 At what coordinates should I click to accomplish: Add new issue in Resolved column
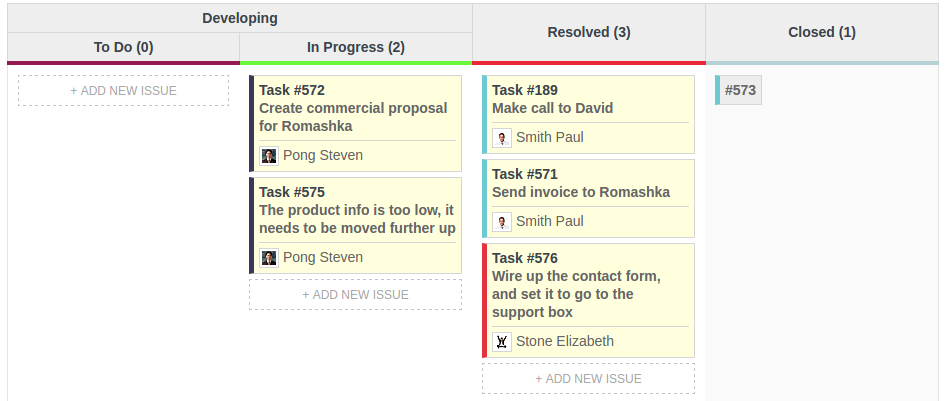pos(588,379)
